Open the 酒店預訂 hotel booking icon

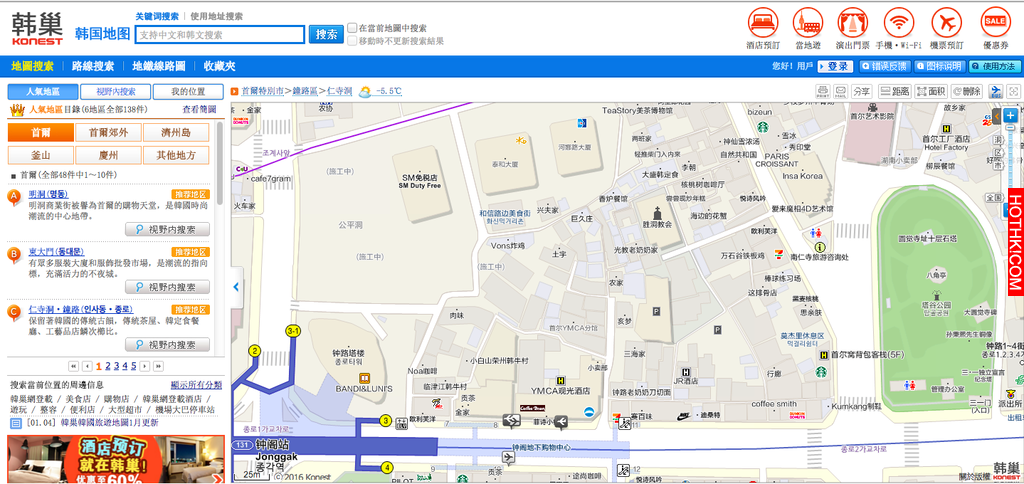coord(763,23)
